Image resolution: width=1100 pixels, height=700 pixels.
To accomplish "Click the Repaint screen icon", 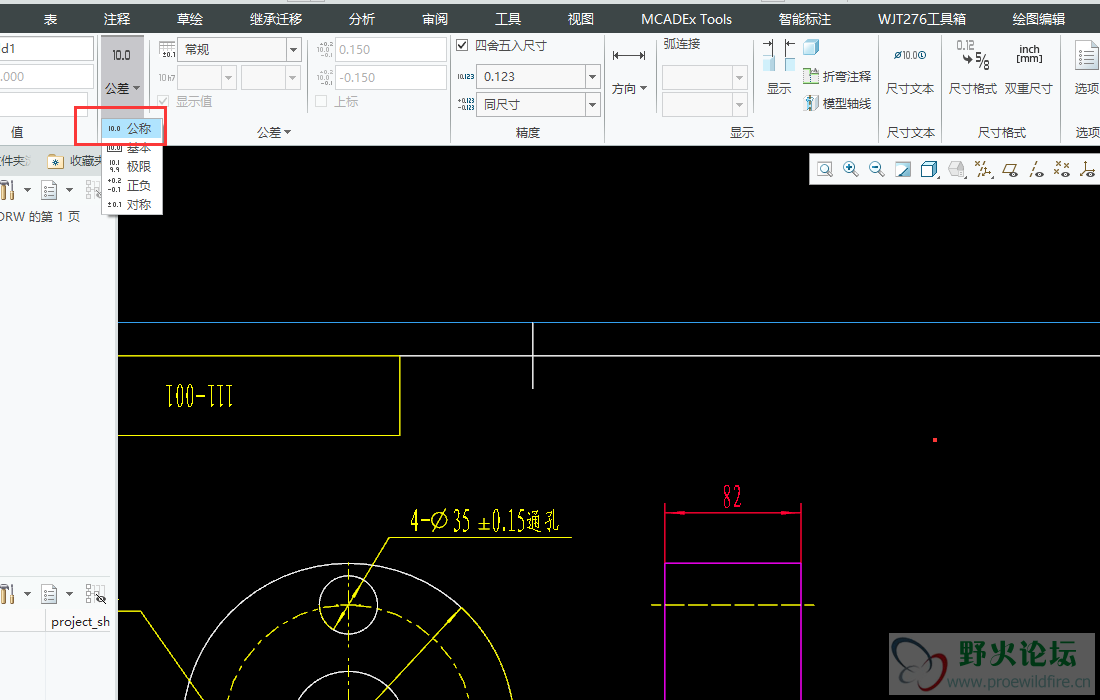I will 903,169.
